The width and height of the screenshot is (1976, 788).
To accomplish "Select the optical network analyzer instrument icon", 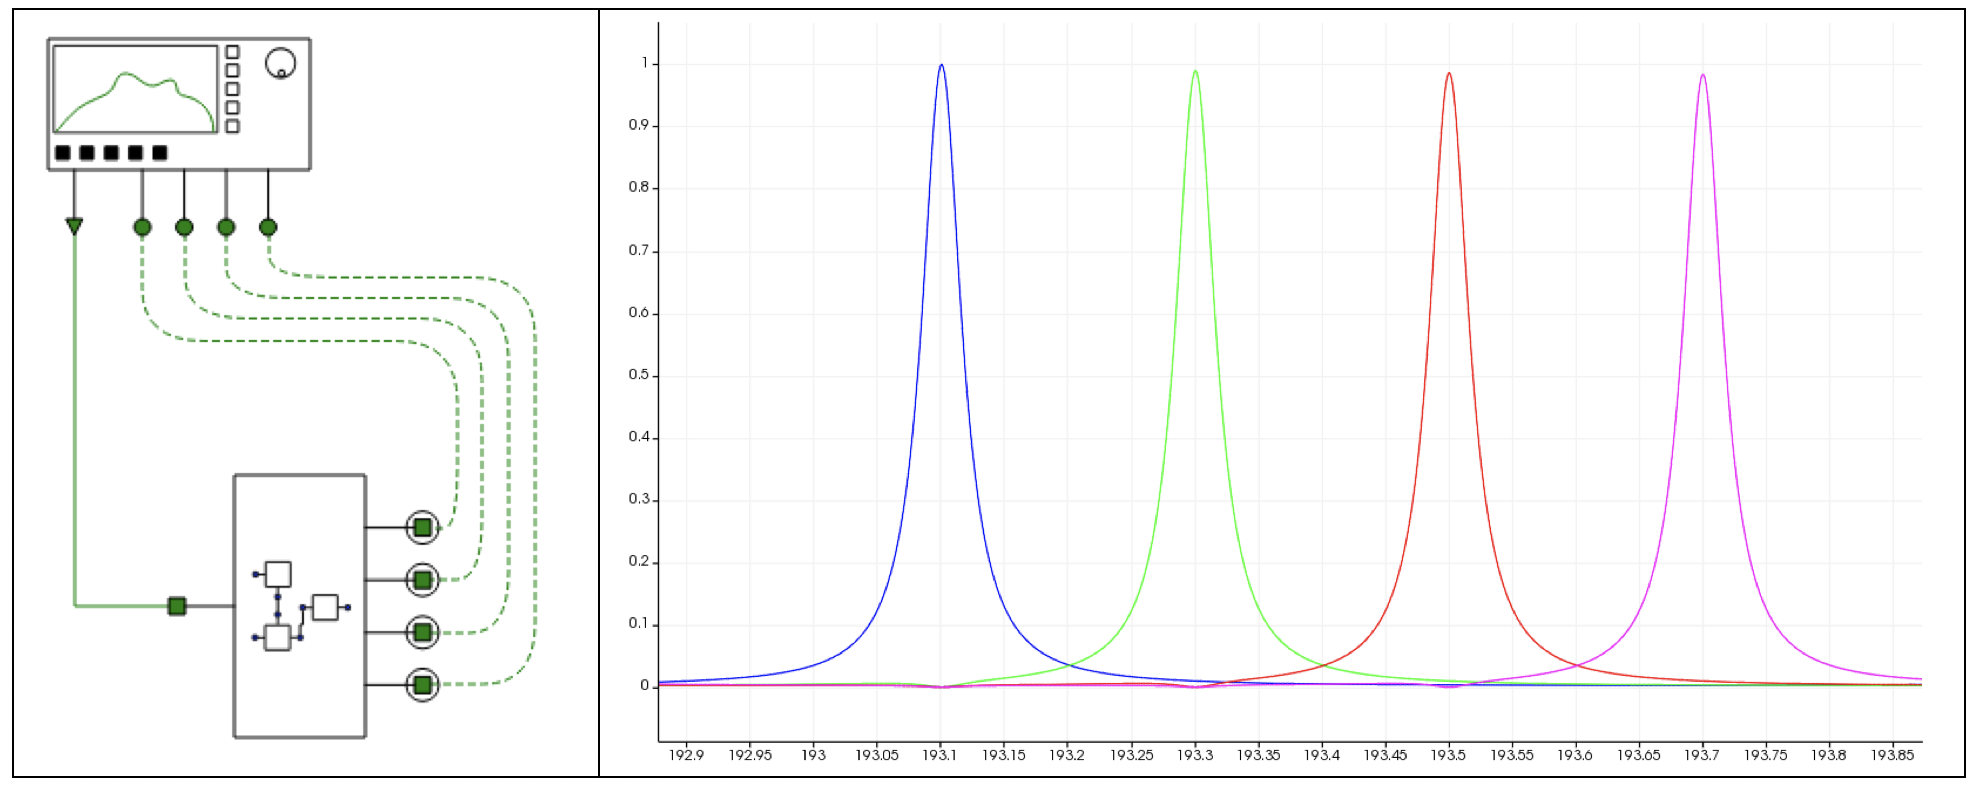I will [179, 104].
